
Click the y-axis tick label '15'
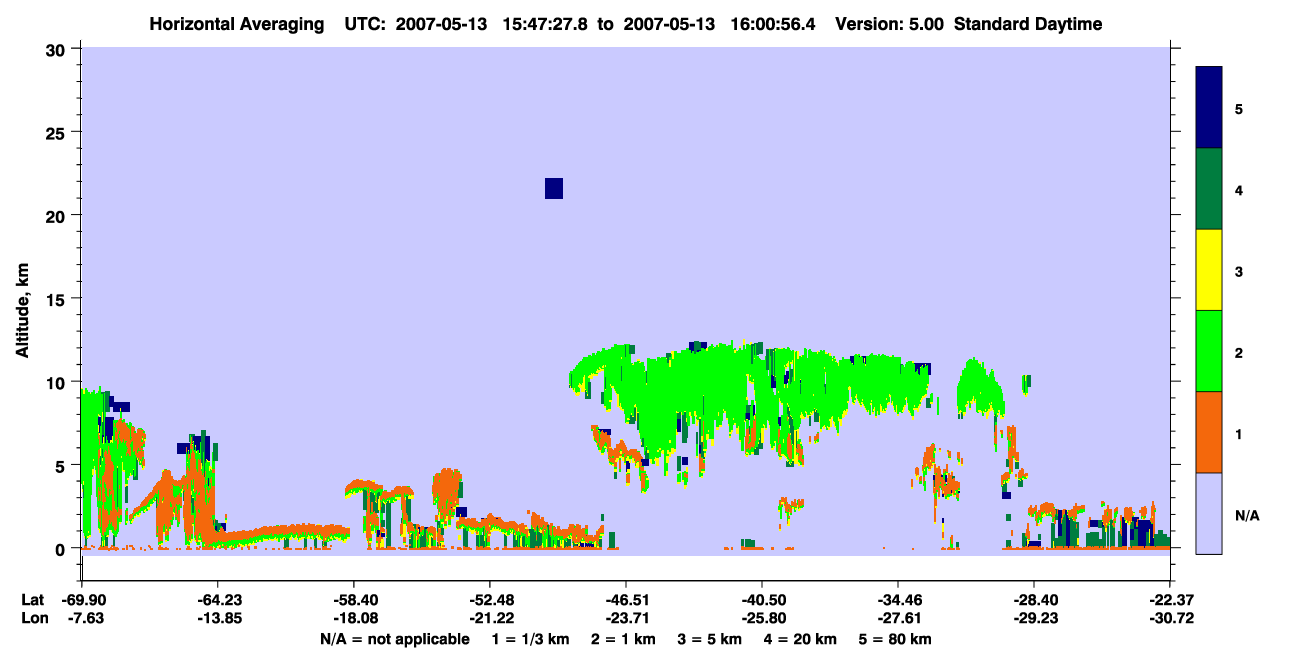[x=58, y=299]
